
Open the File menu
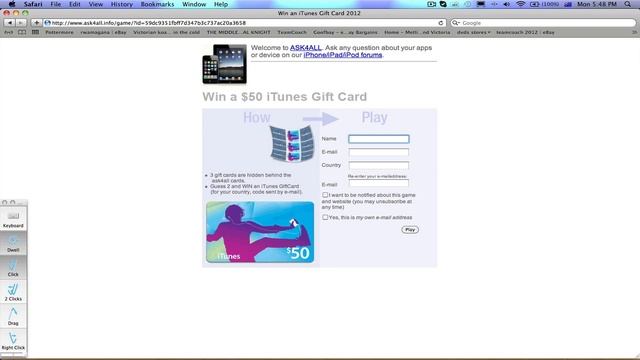point(56,4)
